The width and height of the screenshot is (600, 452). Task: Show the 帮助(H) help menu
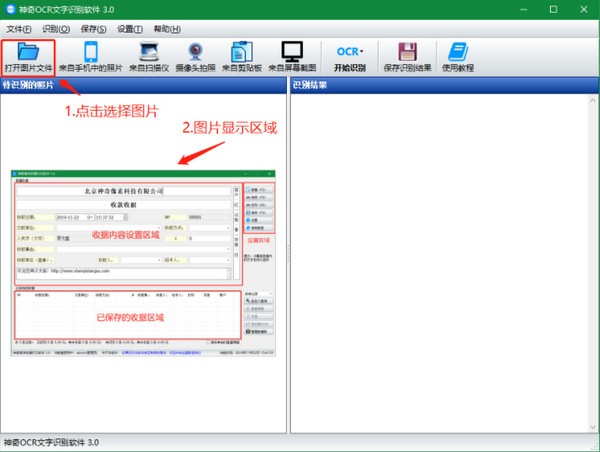point(168,29)
